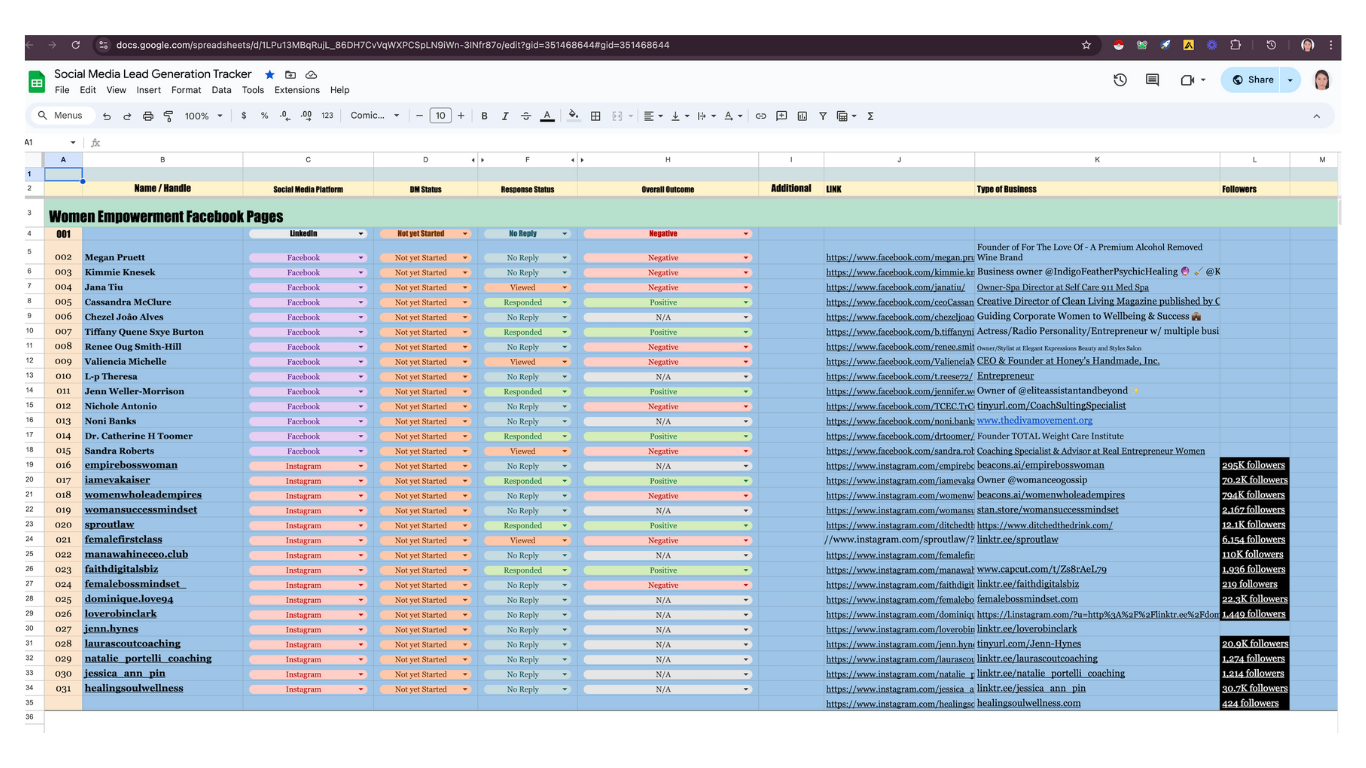This screenshot has width=1366, height=768.
Task: Open the Share options dropdown arrow
Action: pos(1290,80)
